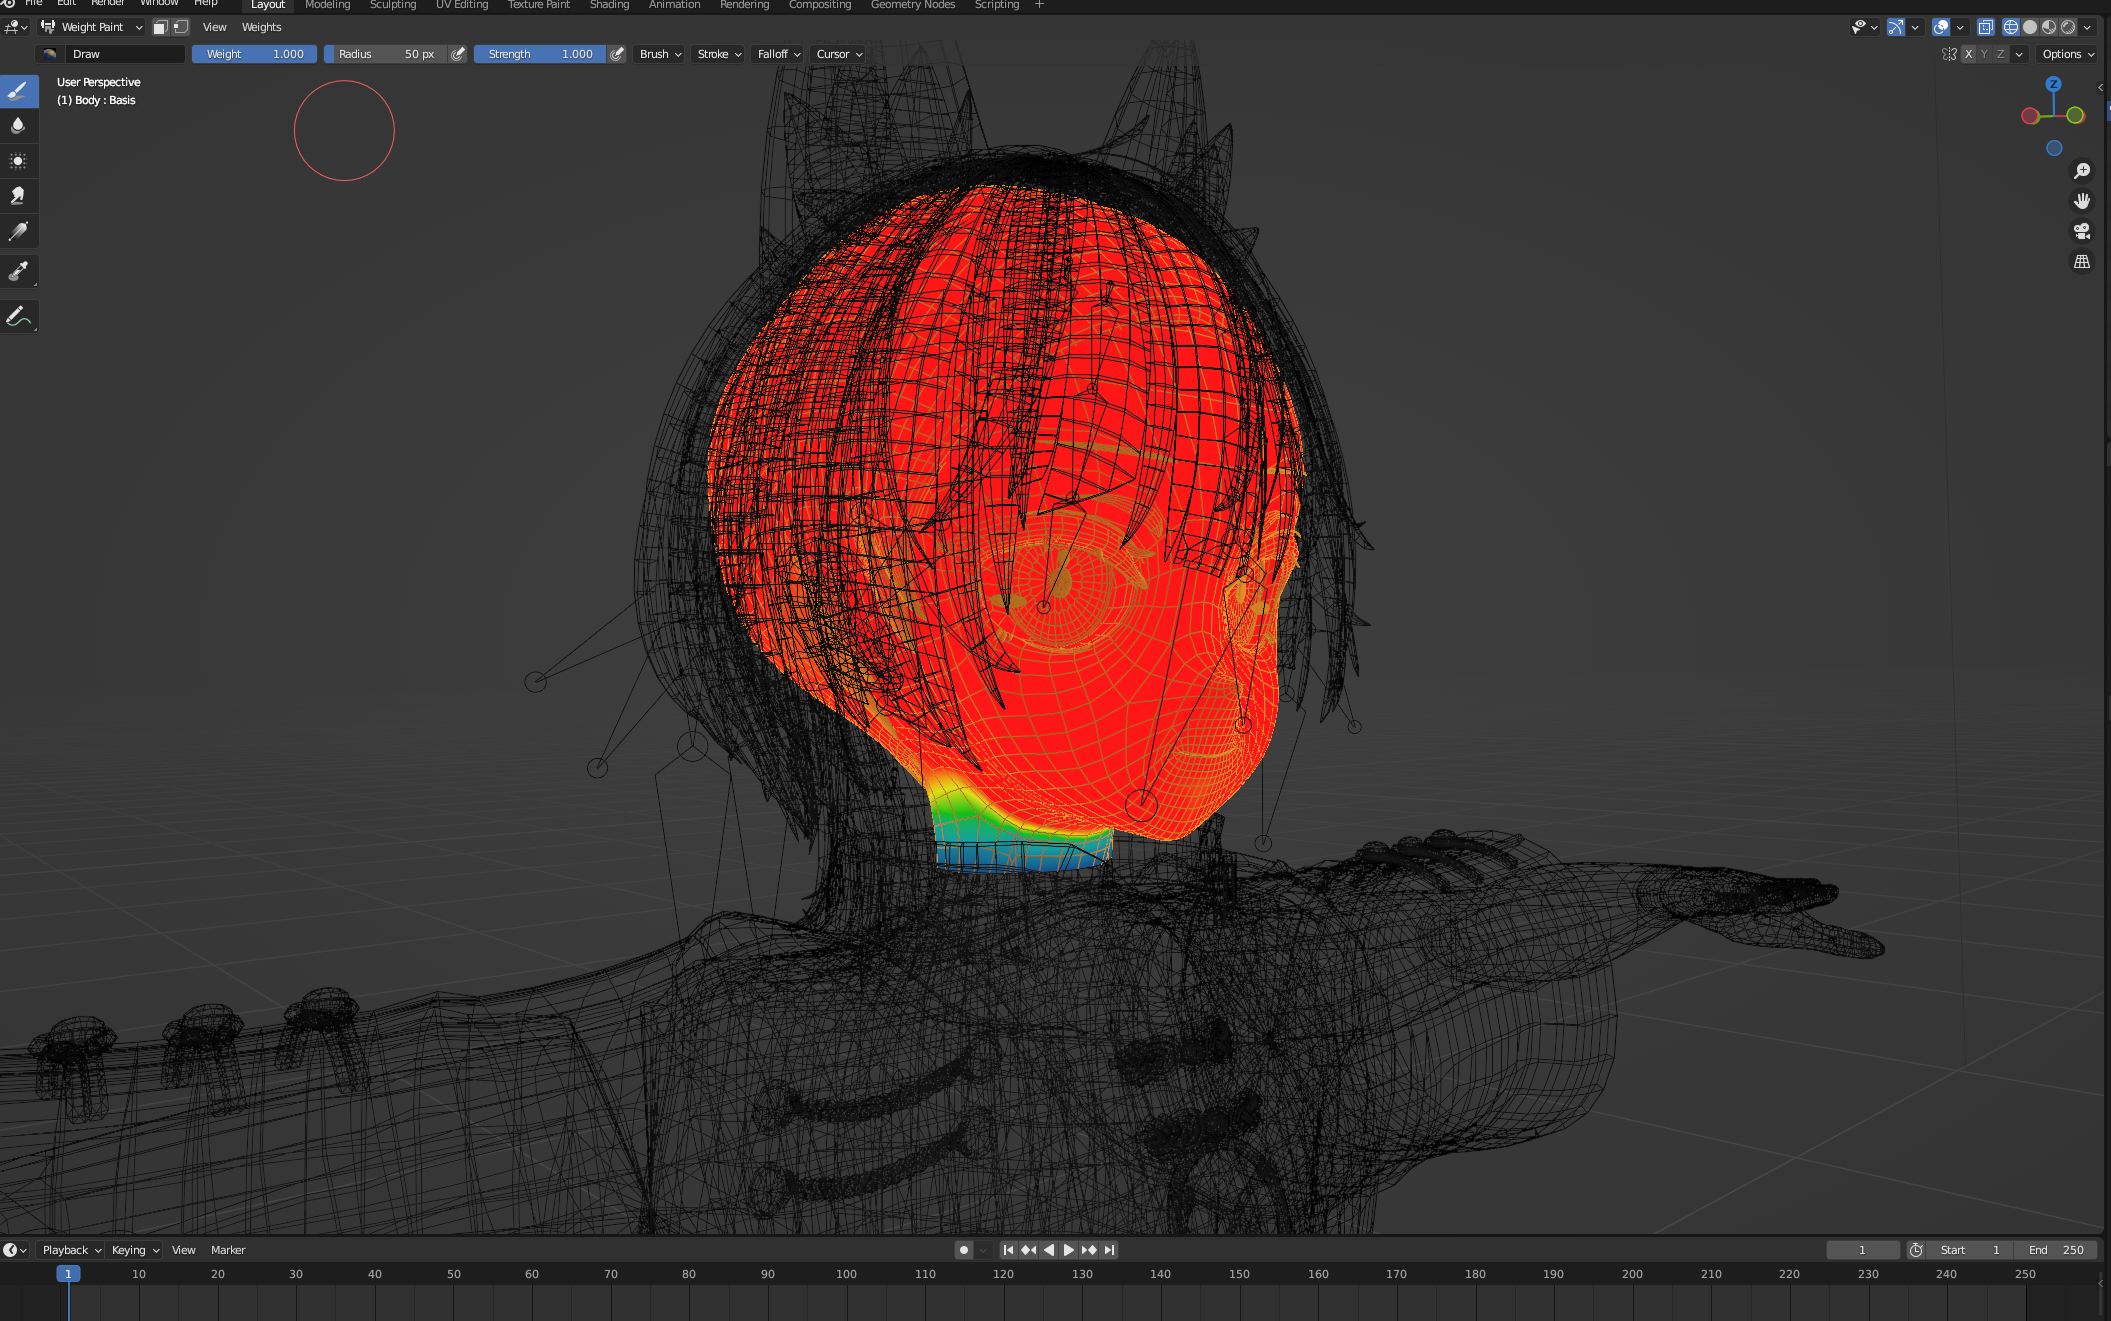Open the editor type dropdown
Image resolution: width=2111 pixels, height=1321 pixels.
pyautogui.click(x=16, y=27)
